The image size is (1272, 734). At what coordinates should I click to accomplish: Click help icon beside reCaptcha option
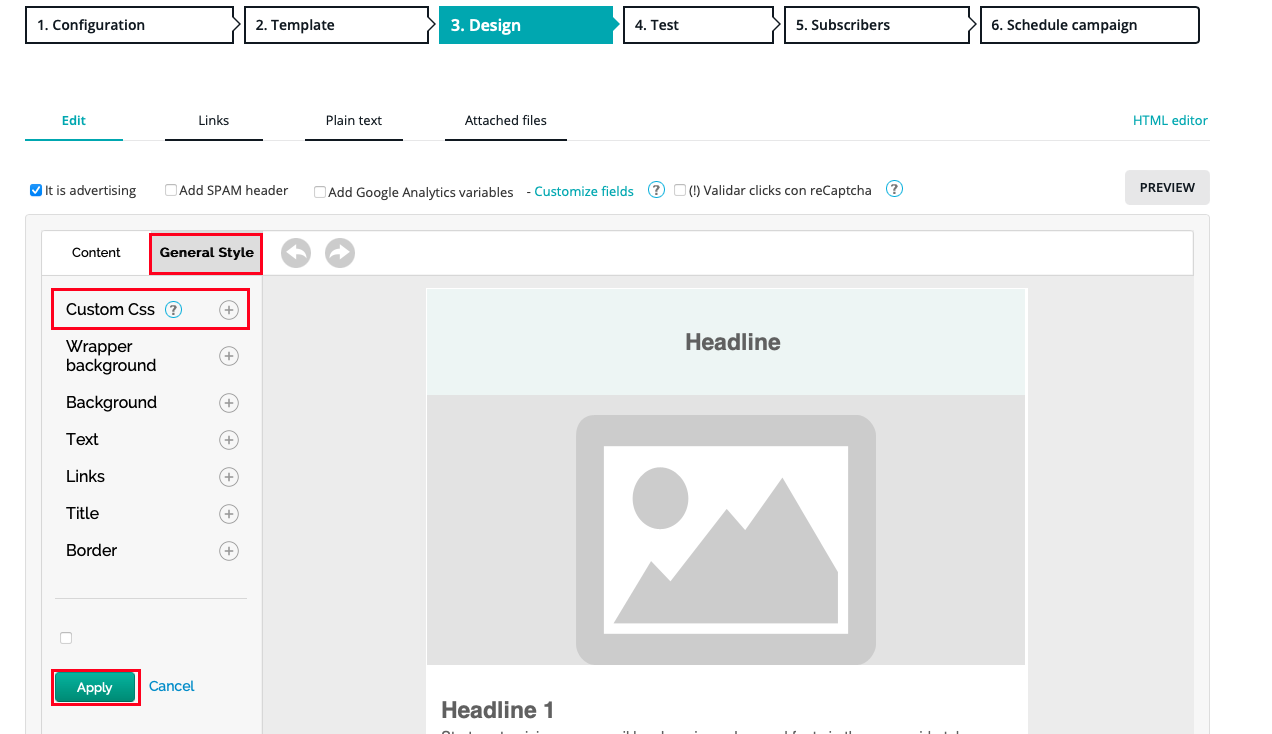(895, 189)
